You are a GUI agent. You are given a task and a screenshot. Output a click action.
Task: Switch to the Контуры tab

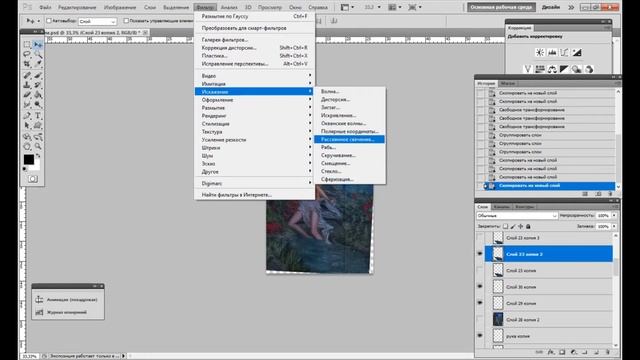524,207
